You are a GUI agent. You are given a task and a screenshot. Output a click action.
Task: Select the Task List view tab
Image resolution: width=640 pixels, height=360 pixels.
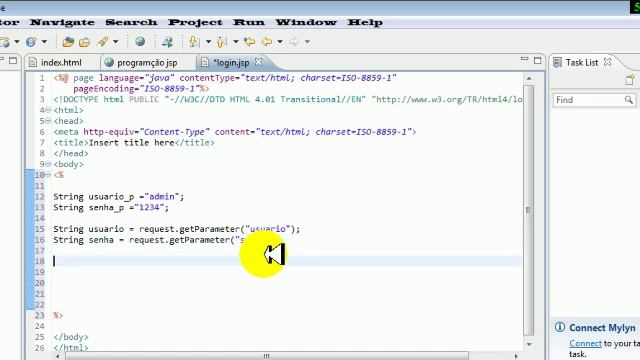(x=581, y=62)
